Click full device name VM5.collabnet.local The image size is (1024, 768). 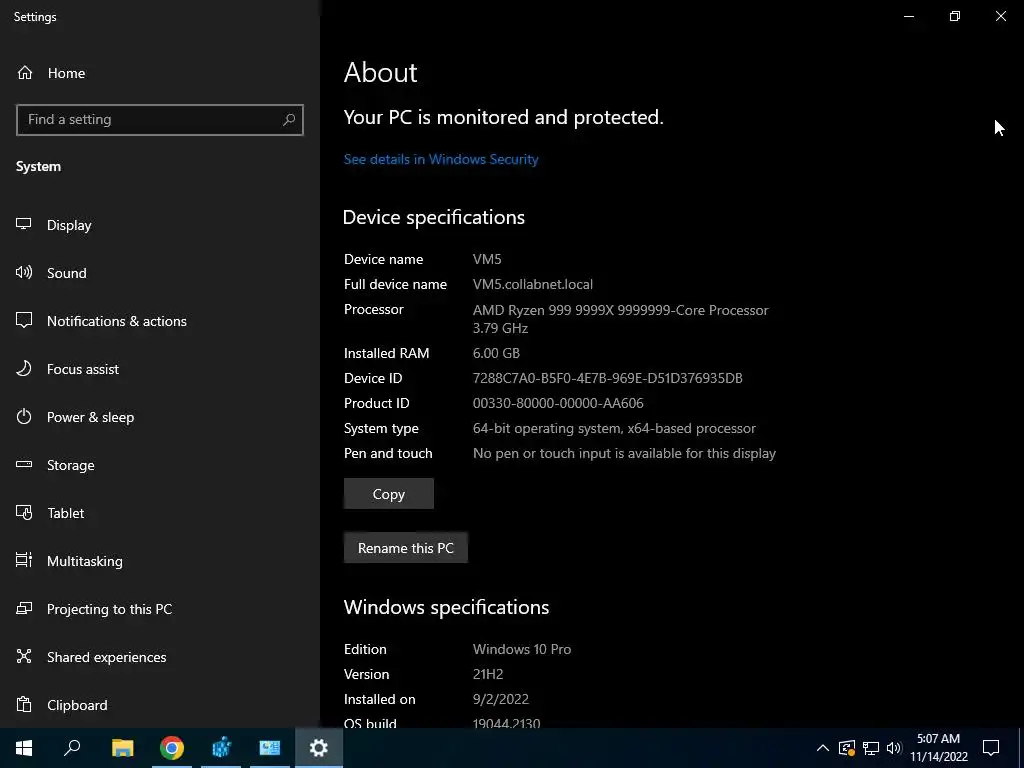point(533,284)
